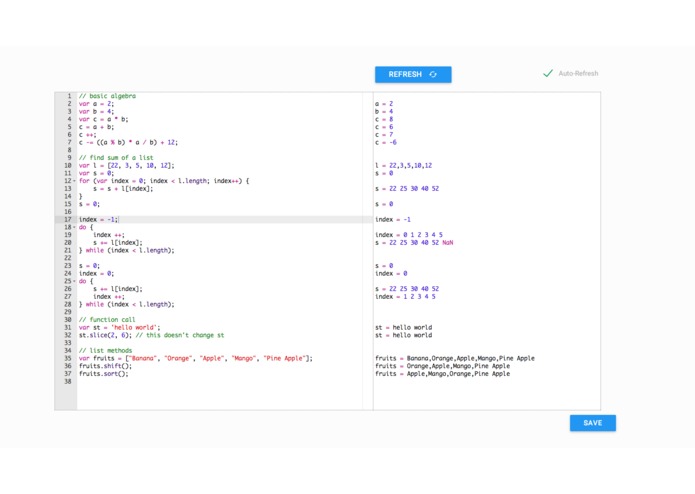Click the line 'fruits.shift();'
Screen dimensions: 695x494
[x=105, y=366]
